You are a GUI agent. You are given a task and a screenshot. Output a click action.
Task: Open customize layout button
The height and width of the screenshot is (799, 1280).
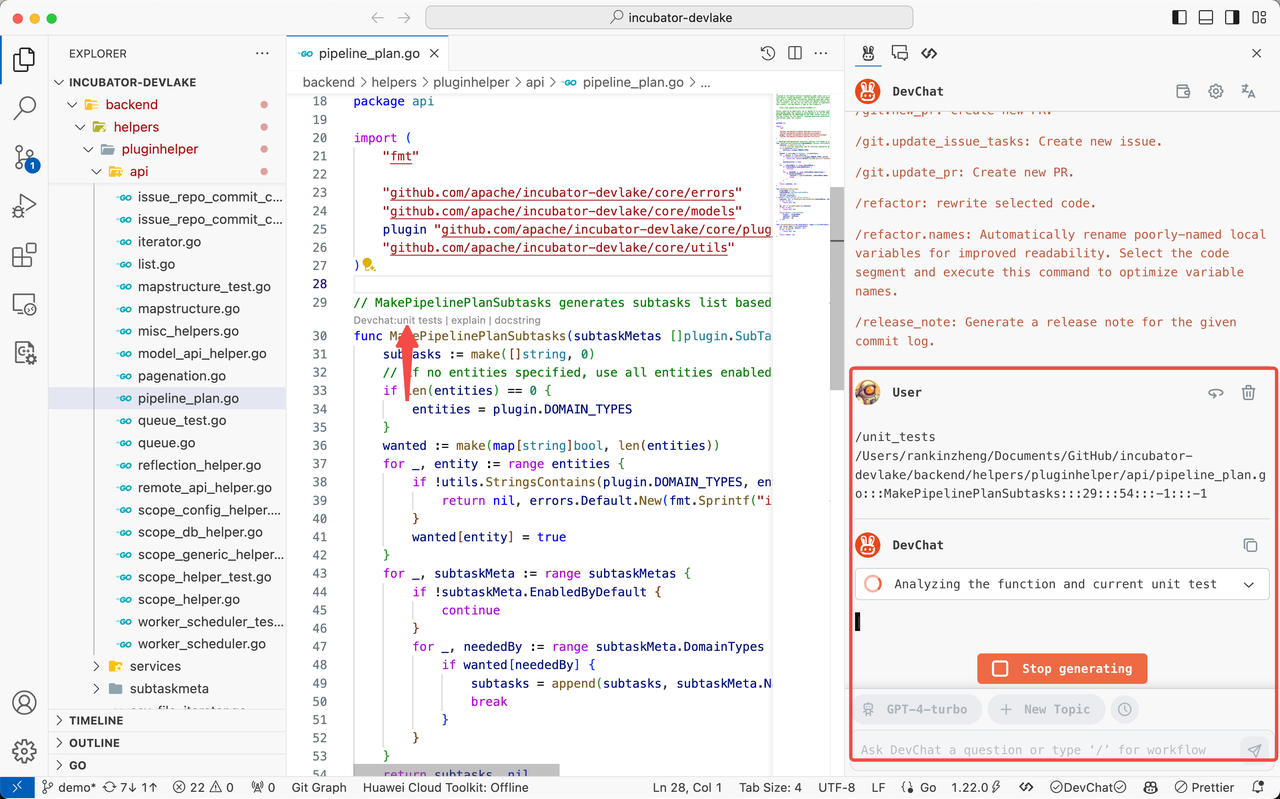[x=1259, y=18]
